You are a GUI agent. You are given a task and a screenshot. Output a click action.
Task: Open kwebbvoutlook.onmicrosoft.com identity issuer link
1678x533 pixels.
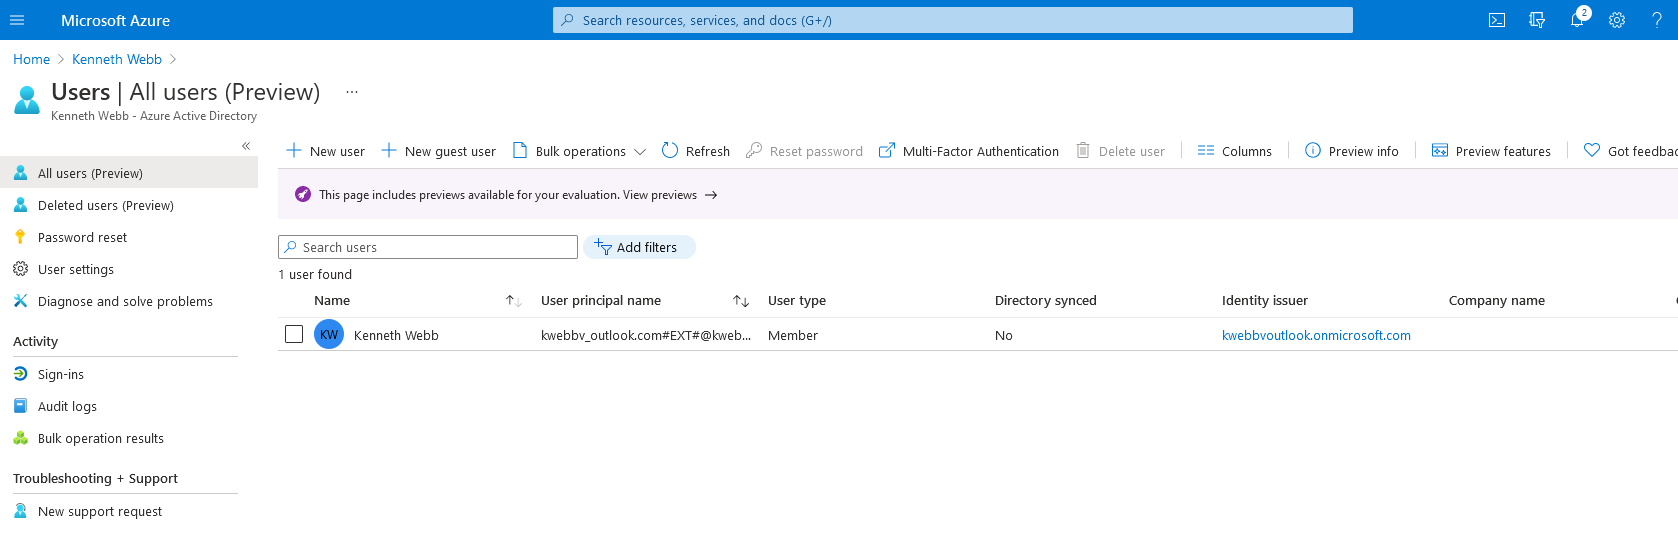coord(1316,335)
